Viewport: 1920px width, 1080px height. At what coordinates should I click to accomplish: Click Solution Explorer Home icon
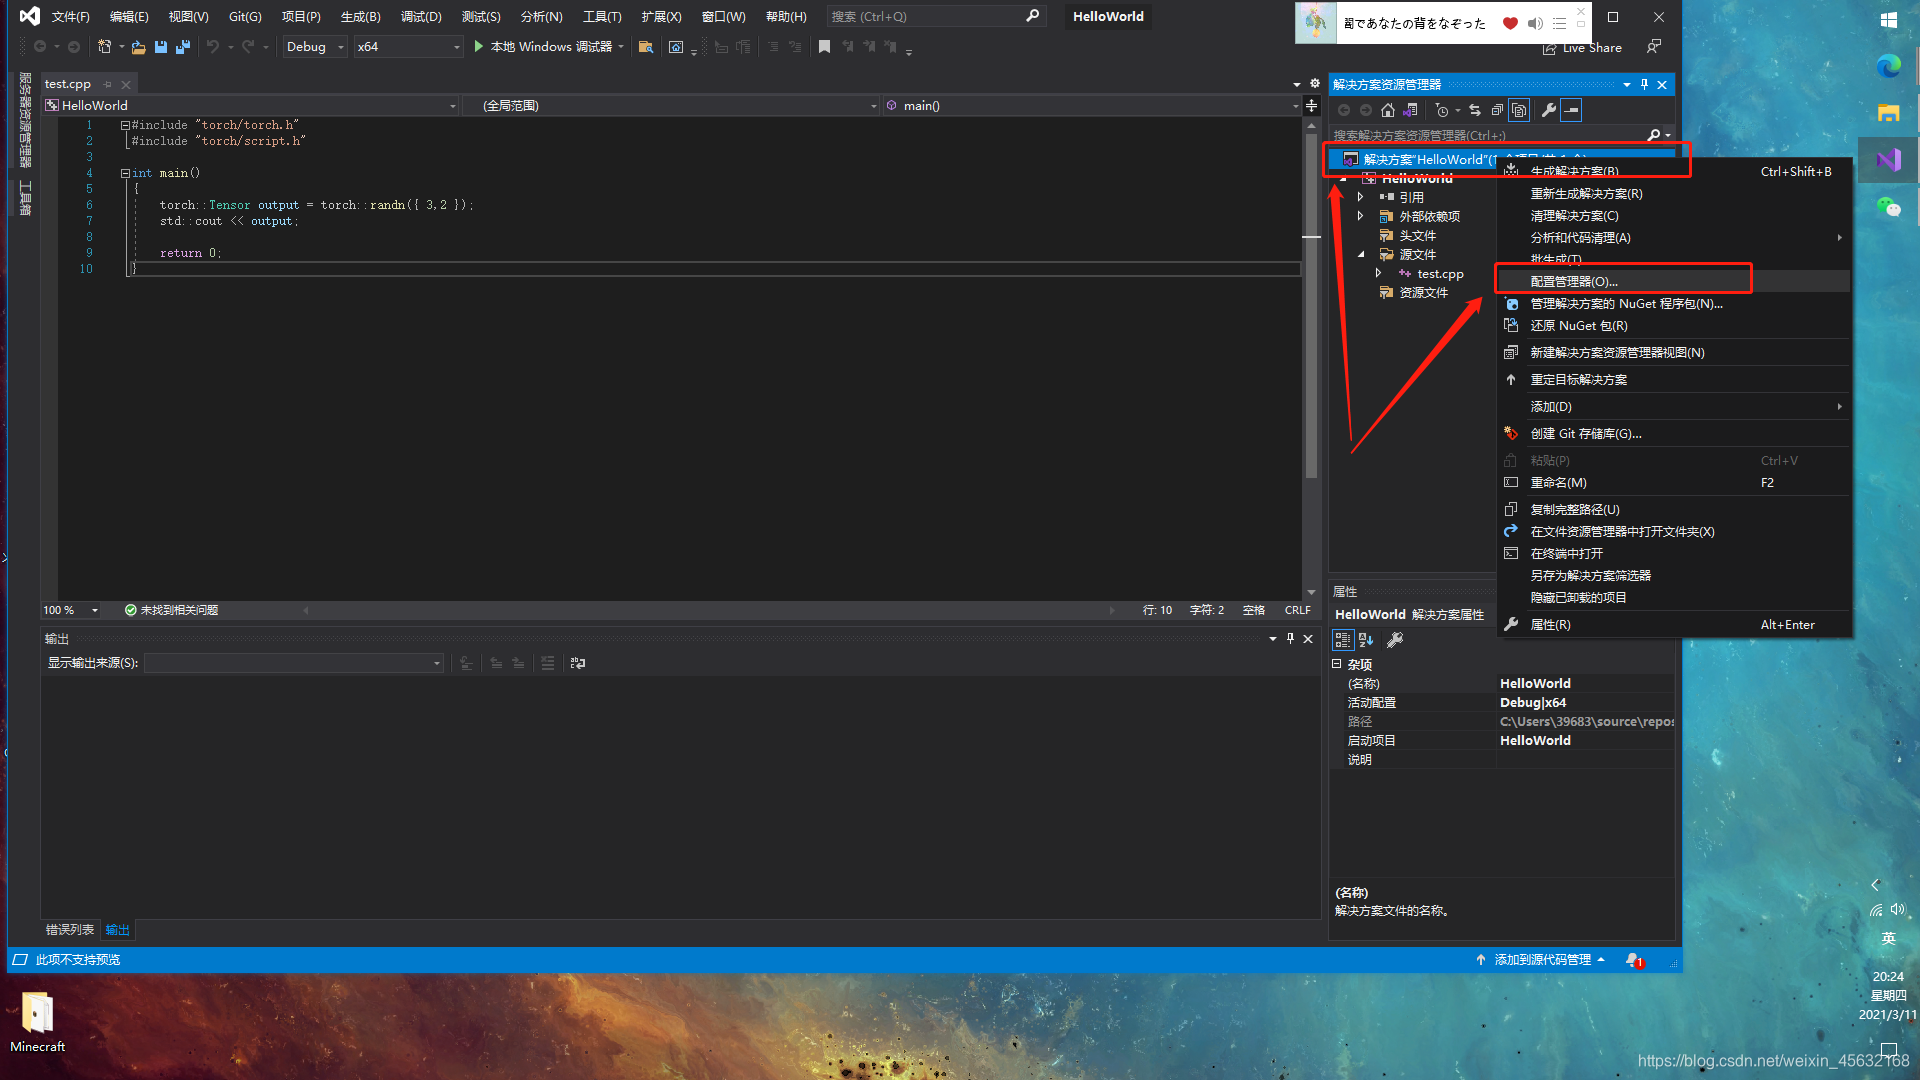1388,110
